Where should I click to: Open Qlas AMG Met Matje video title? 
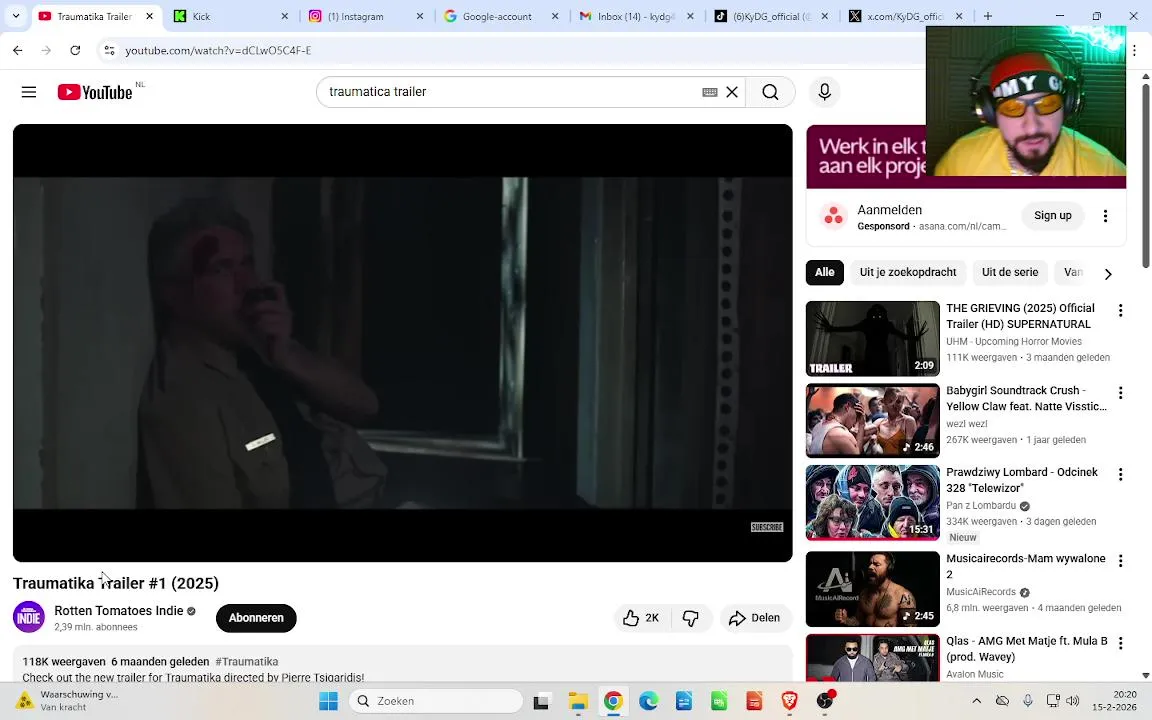1026,649
